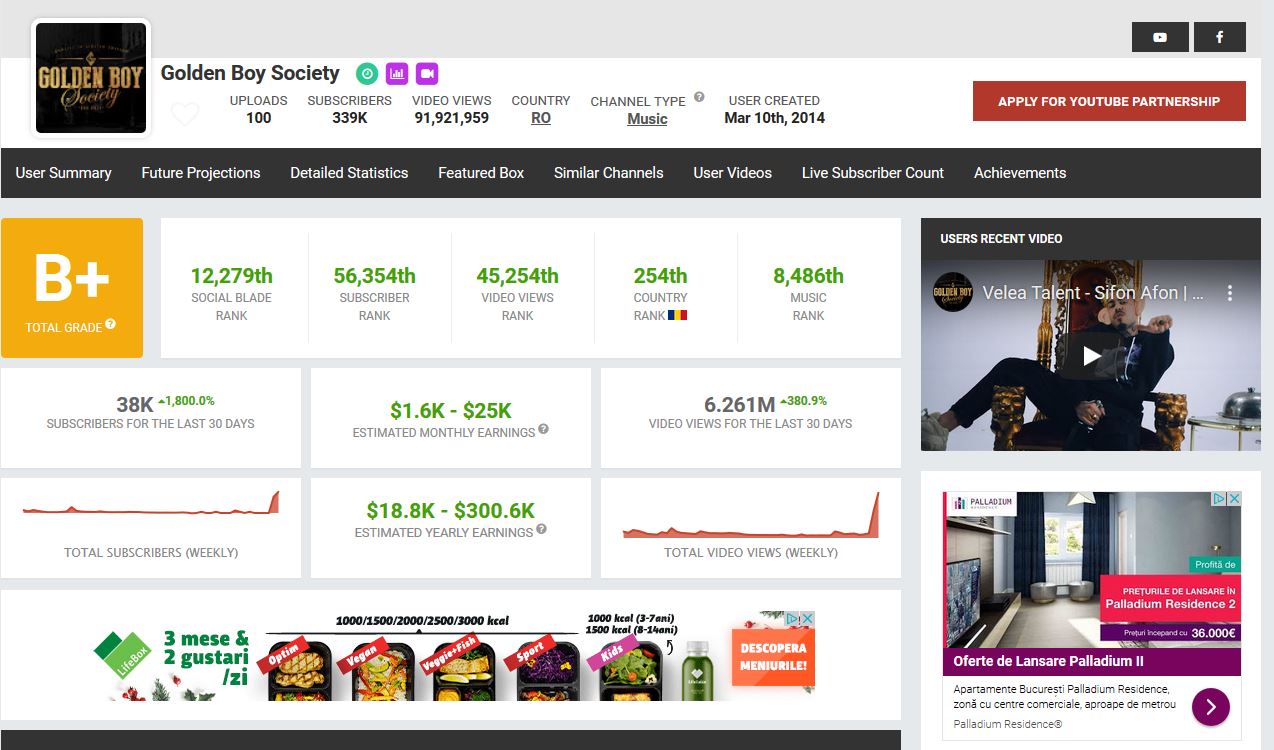Switch to the Detailed Statistics tab
This screenshot has width=1274, height=750.
[x=349, y=173]
